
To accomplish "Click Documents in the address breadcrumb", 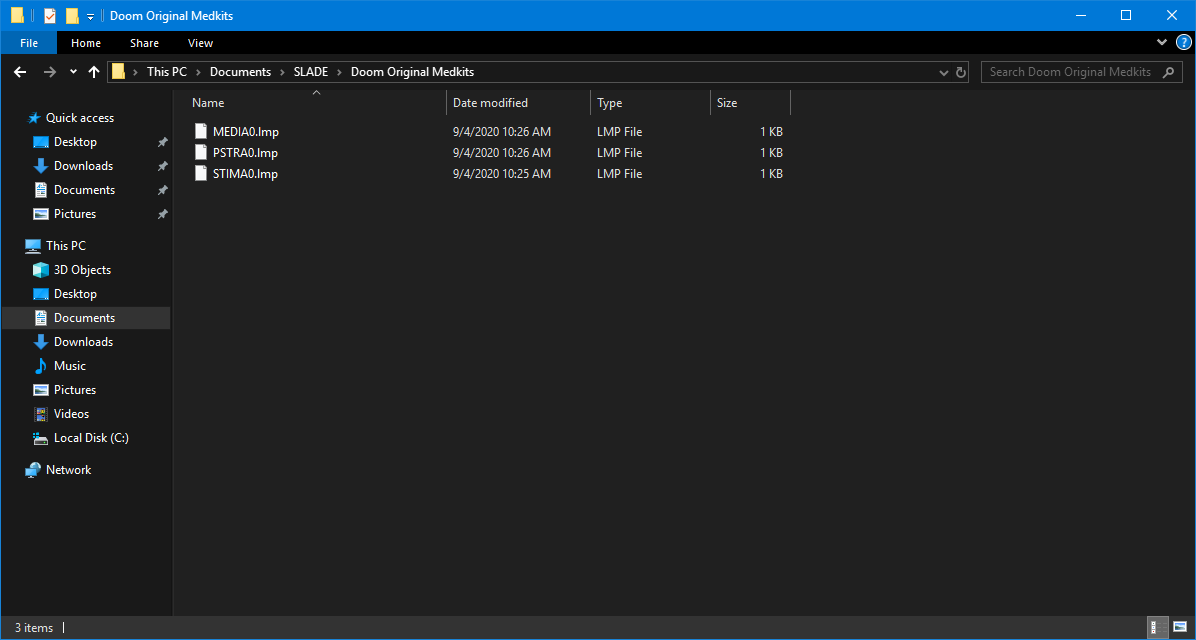I will [240, 72].
